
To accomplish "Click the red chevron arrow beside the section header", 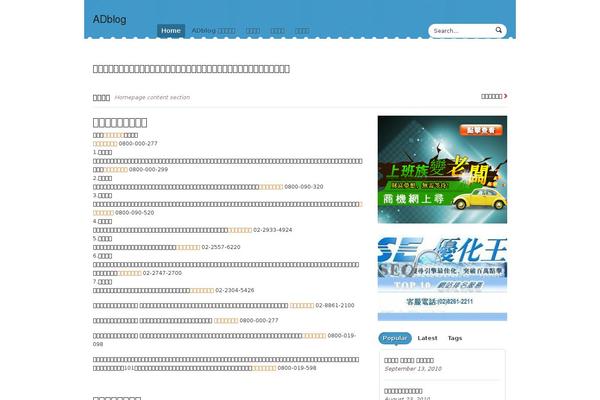I will (x=505, y=96).
